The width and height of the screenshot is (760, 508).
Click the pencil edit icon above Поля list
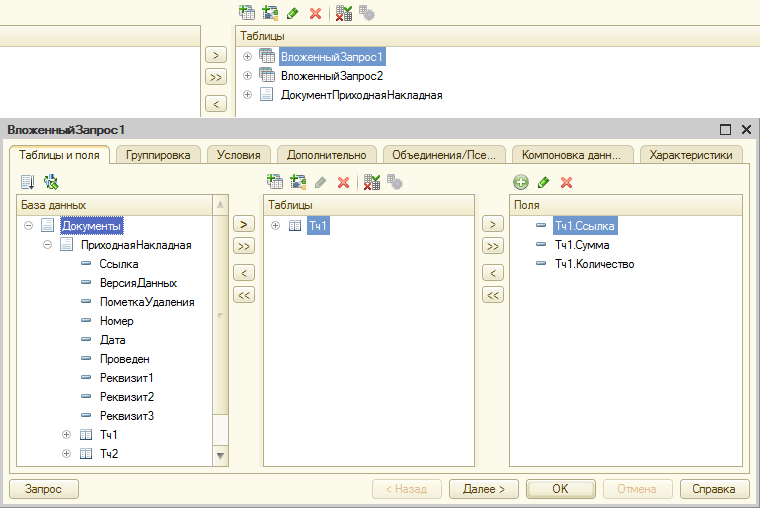[543, 182]
